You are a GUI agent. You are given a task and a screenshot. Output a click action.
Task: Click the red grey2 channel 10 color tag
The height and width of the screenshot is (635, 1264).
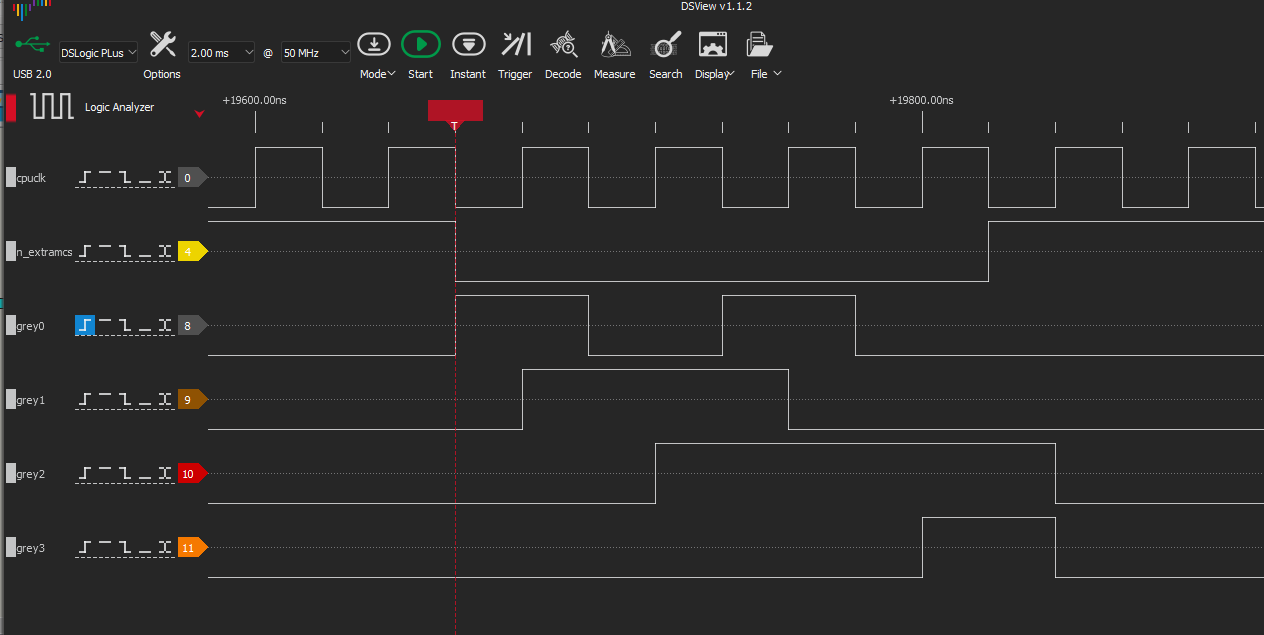pyautogui.click(x=190, y=474)
